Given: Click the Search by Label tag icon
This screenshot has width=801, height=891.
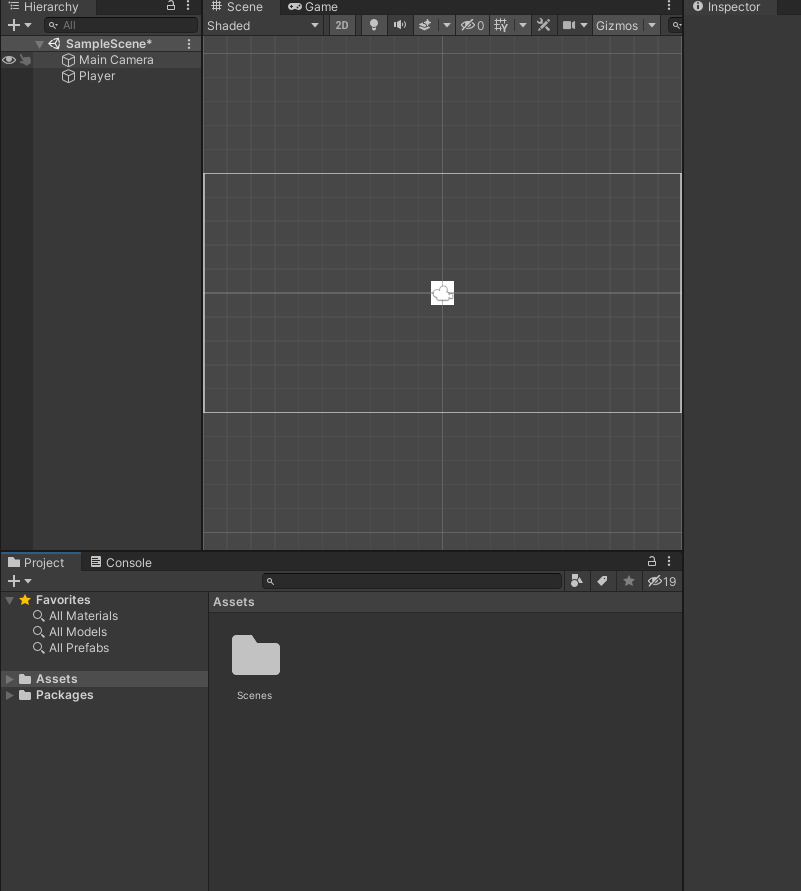Looking at the screenshot, I should 602,581.
